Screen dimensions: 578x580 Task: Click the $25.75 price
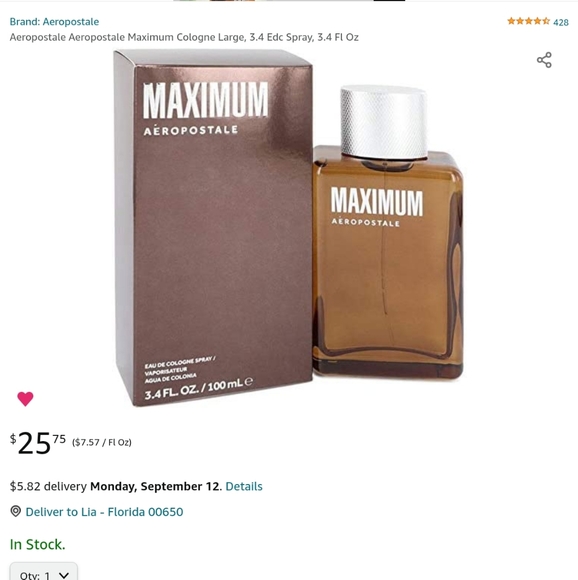[x=38, y=442]
